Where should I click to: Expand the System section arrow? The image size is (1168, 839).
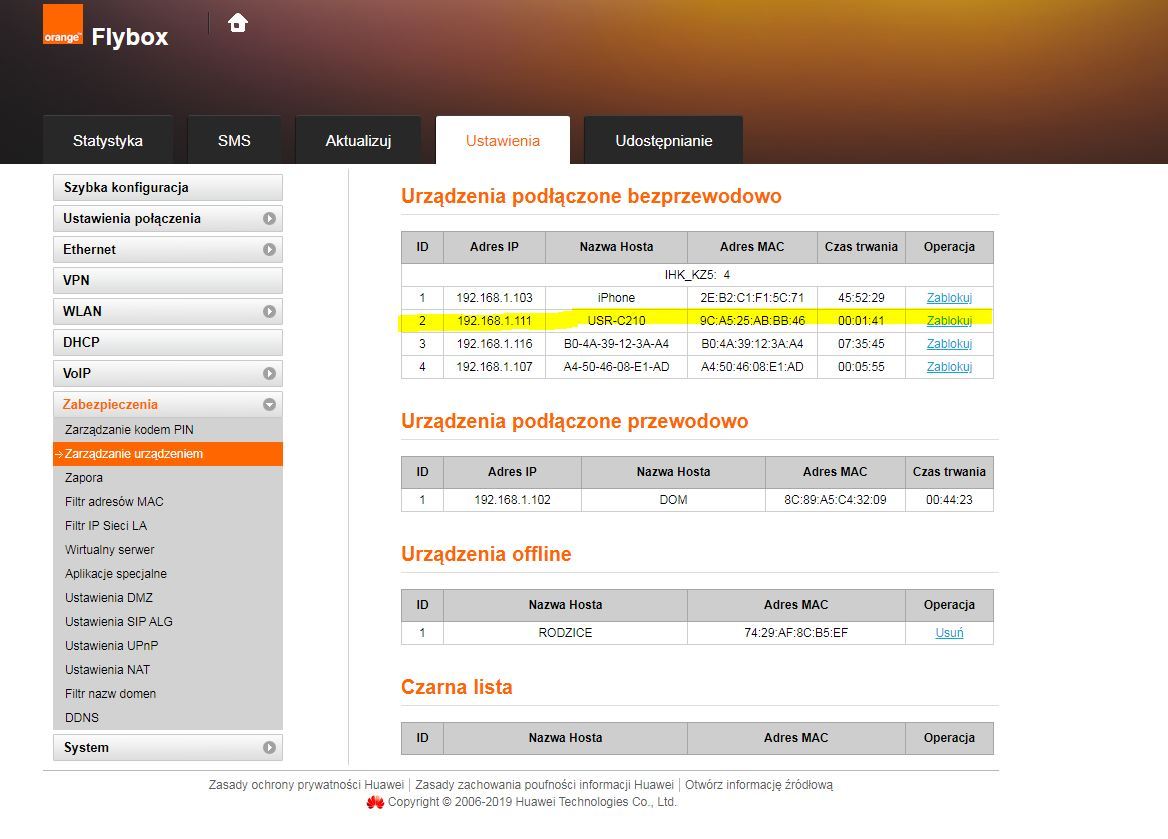[269, 748]
